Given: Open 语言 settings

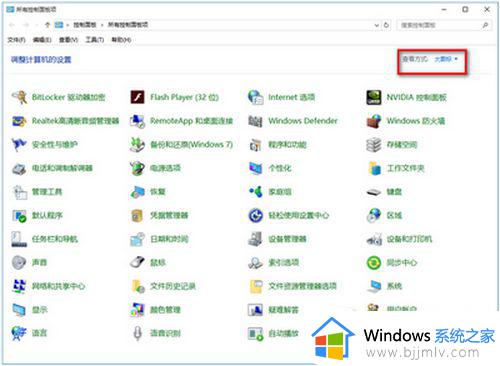Looking at the screenshot, I should coord(29,333).
